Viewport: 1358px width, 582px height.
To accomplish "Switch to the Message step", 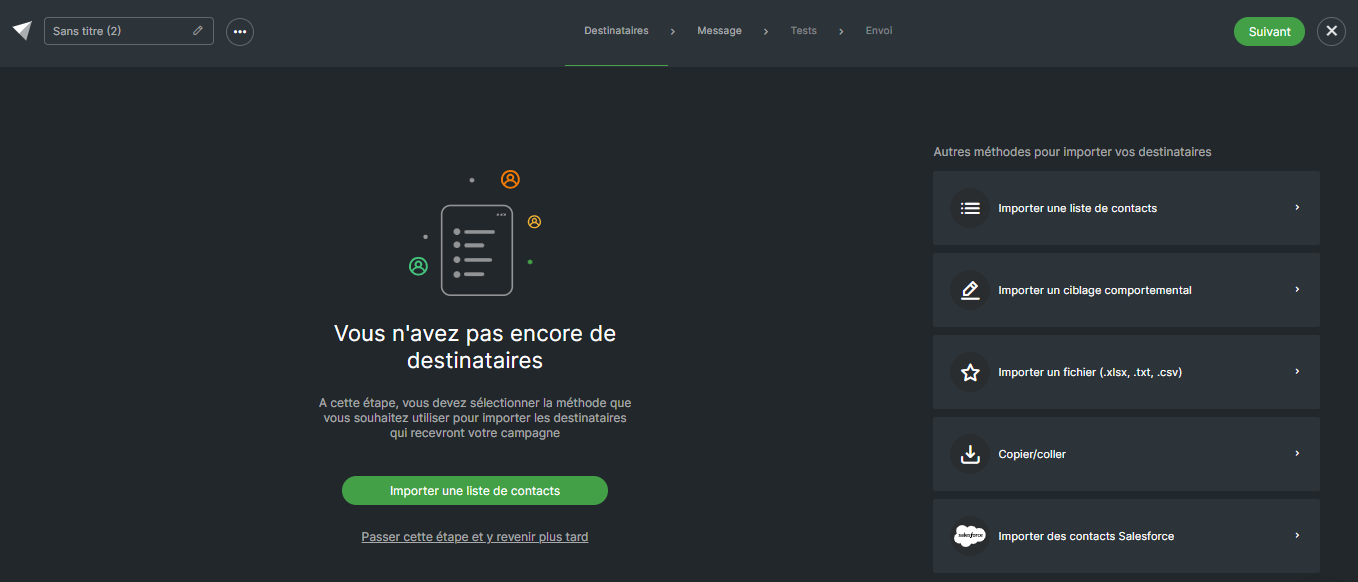I will point(719,30).
